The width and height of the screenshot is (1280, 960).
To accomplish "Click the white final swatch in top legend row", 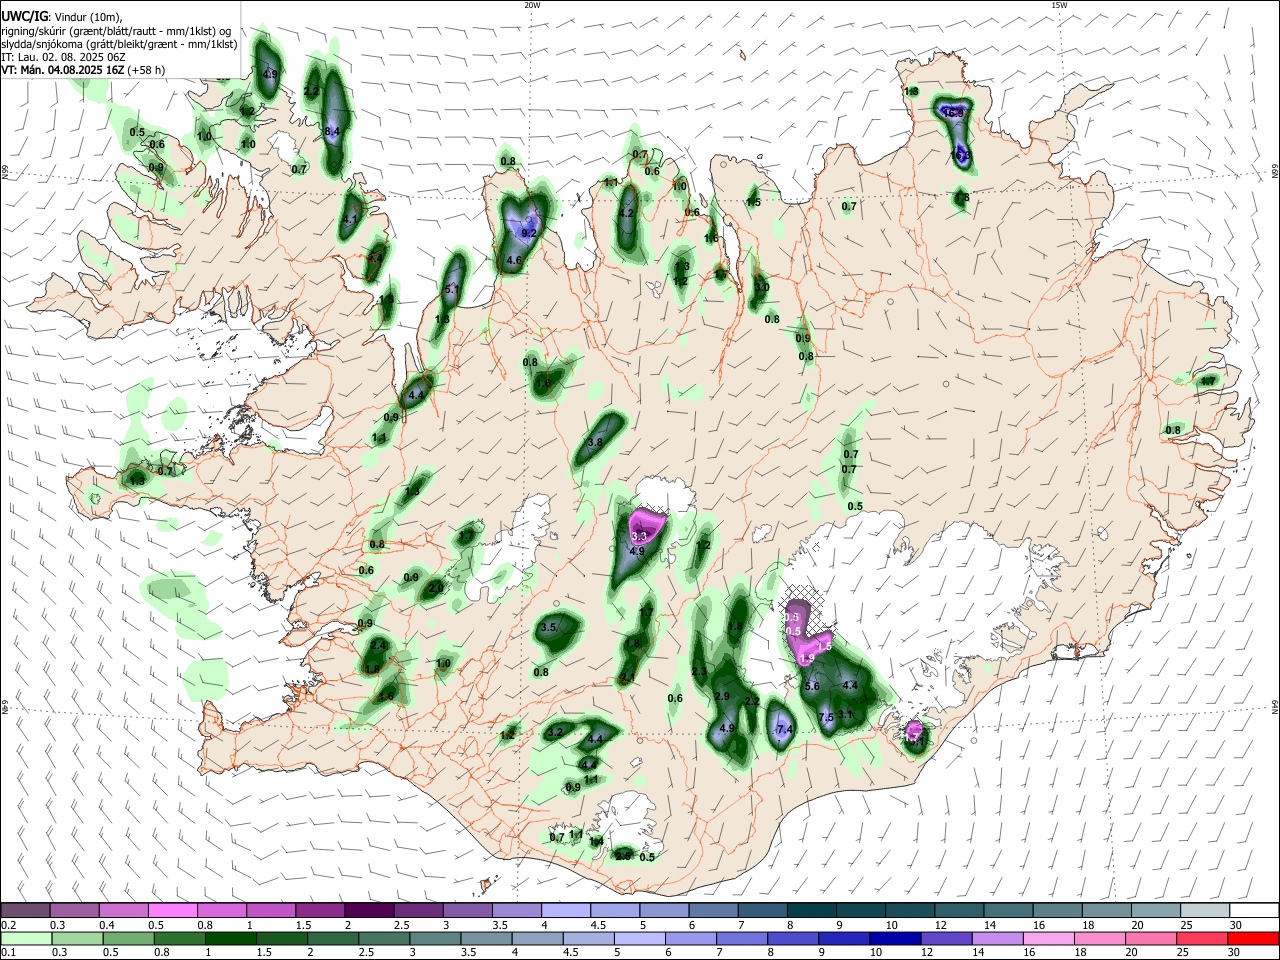I will coord(1254,911).
